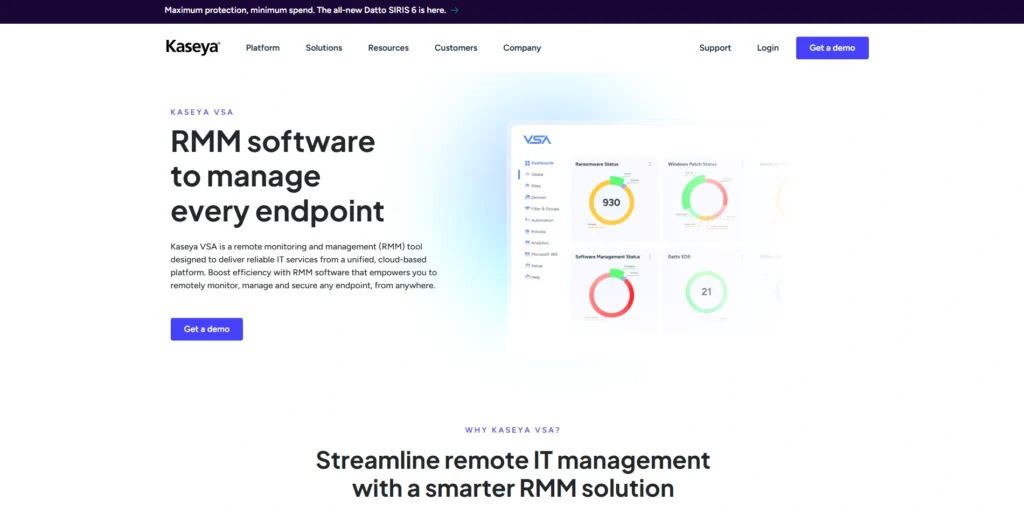Click the Software Management Status card title

click(607, 257)
